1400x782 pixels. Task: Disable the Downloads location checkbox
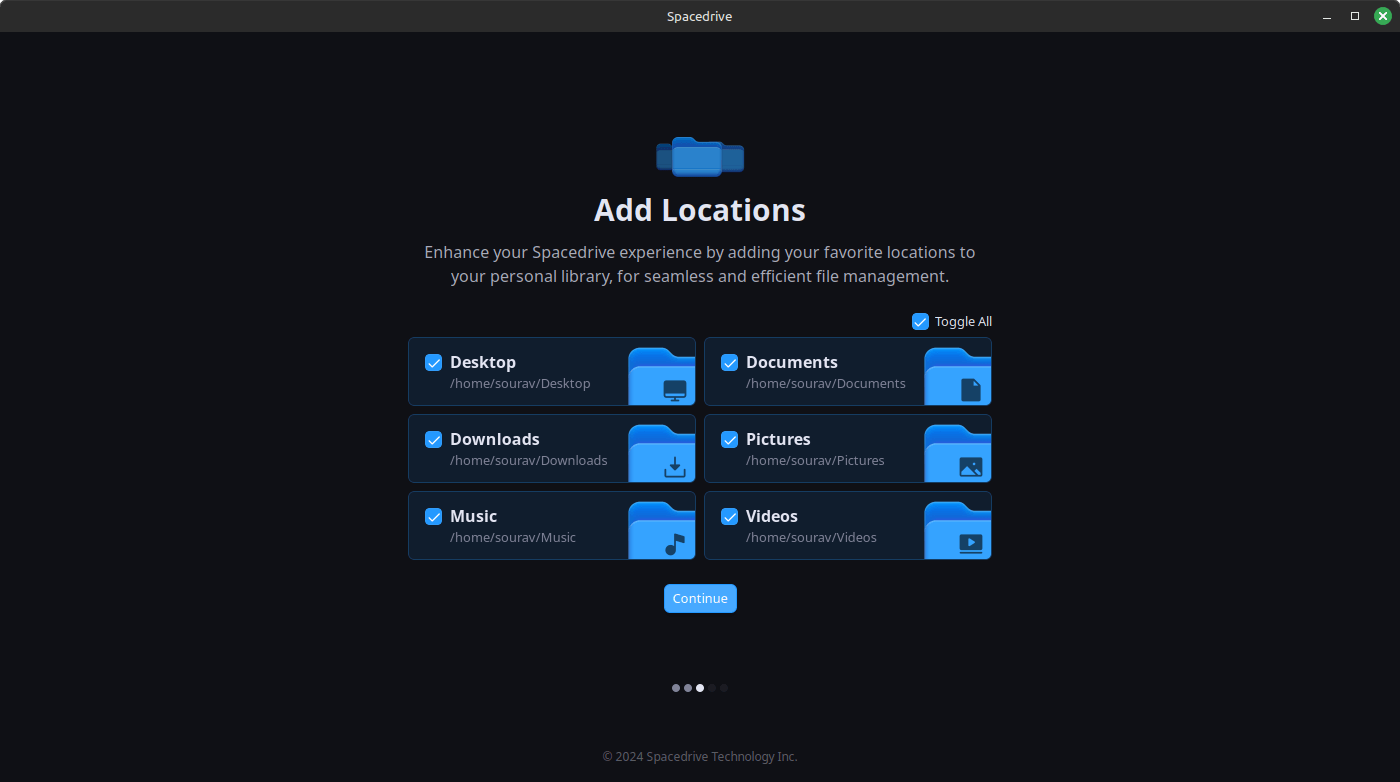tap(433, 440)
